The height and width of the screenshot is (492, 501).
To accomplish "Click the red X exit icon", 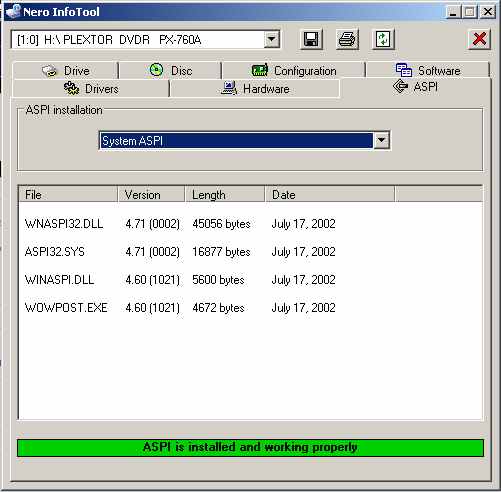I will (479, 39).
